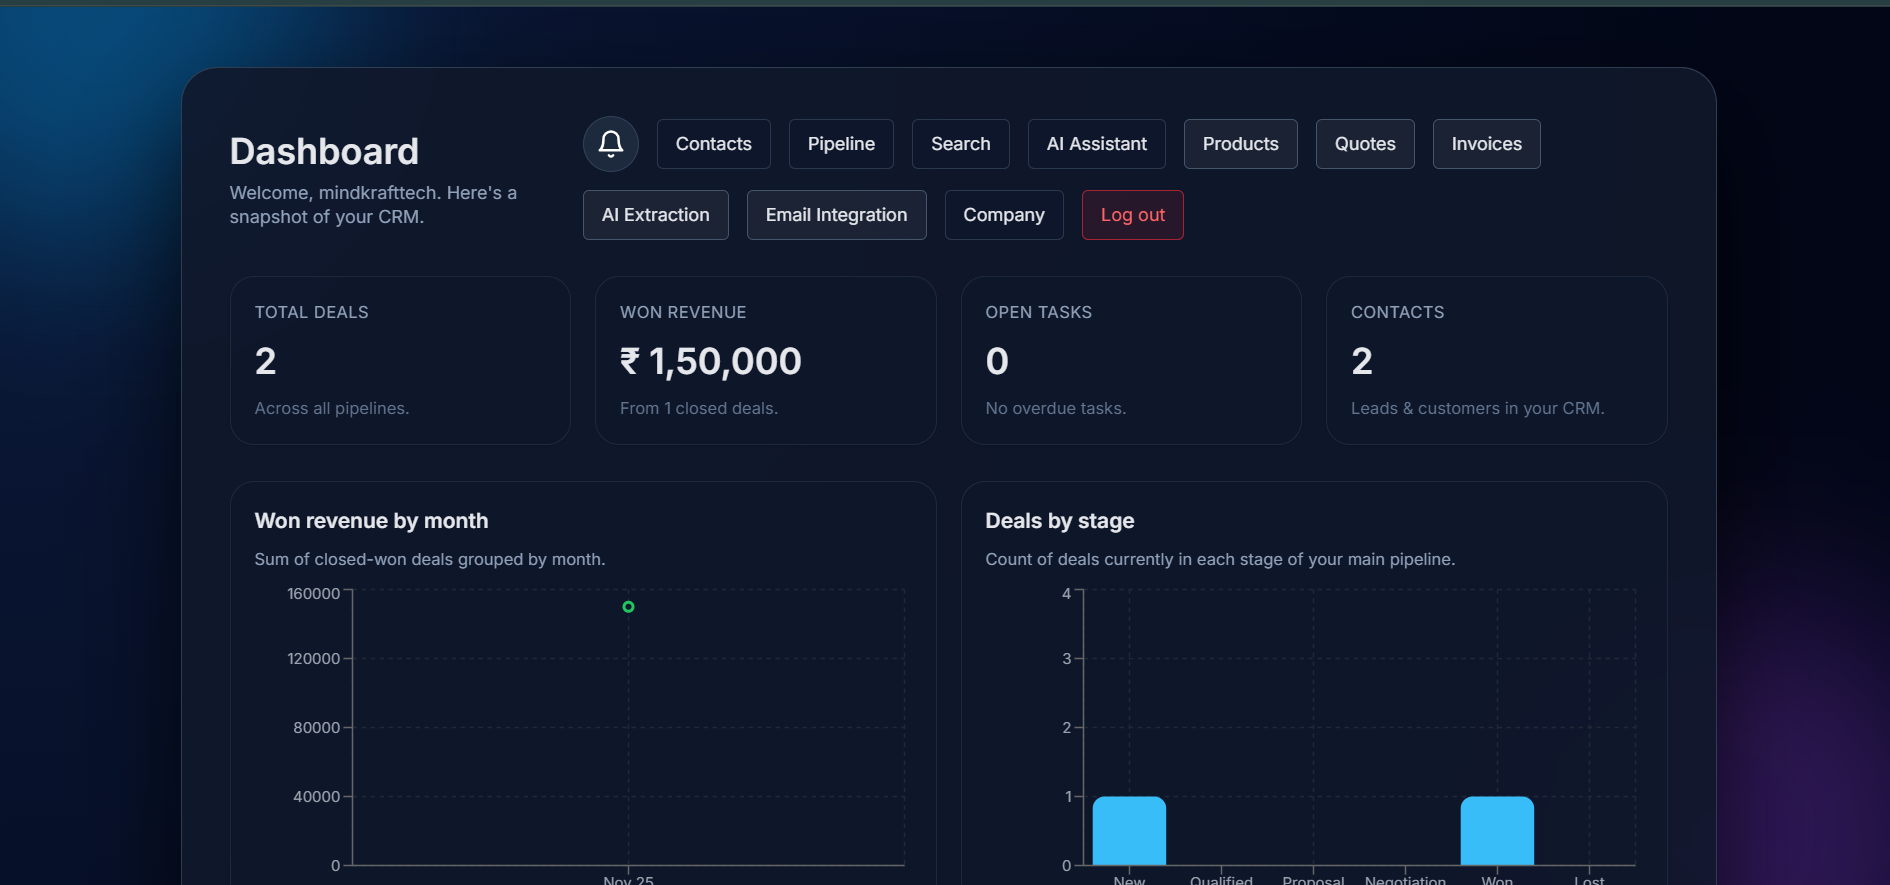
Task: Open the AI Extraction tool
Action: [655, 215]
